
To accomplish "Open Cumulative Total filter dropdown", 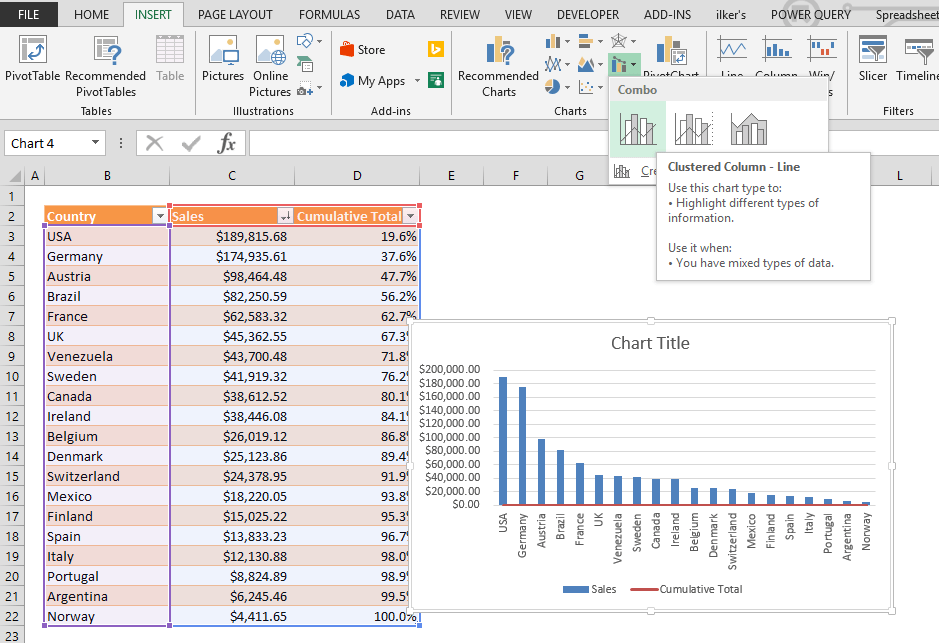I will 410,216.
